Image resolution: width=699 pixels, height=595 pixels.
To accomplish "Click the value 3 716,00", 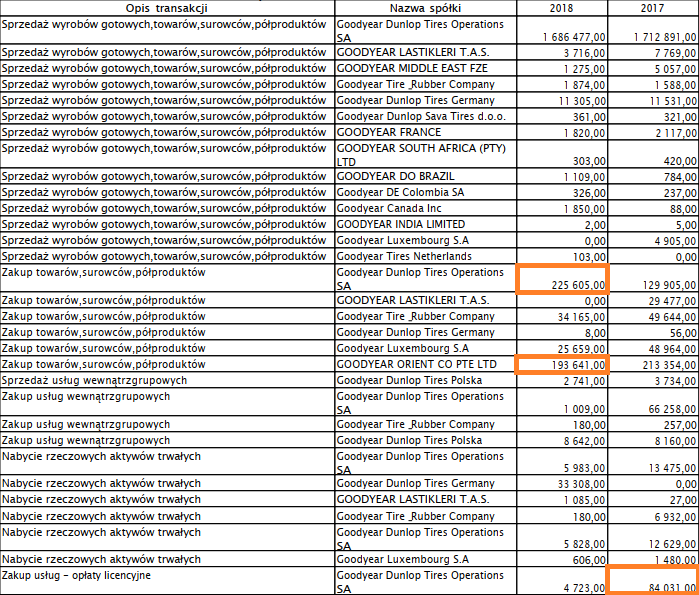I will (x=584, y=53).
